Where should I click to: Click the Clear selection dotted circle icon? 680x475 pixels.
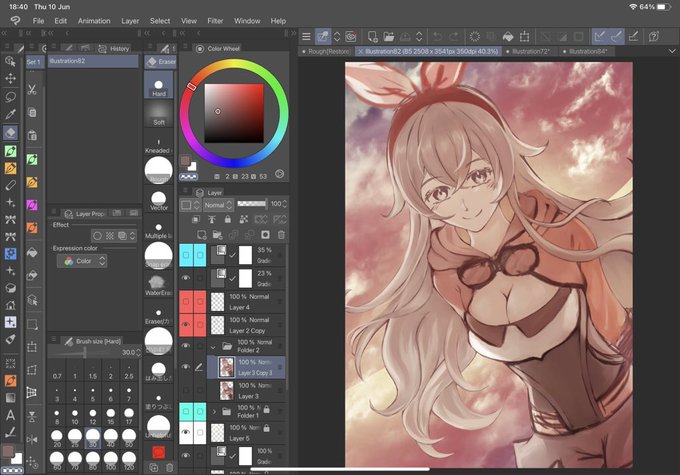(475, 36)
